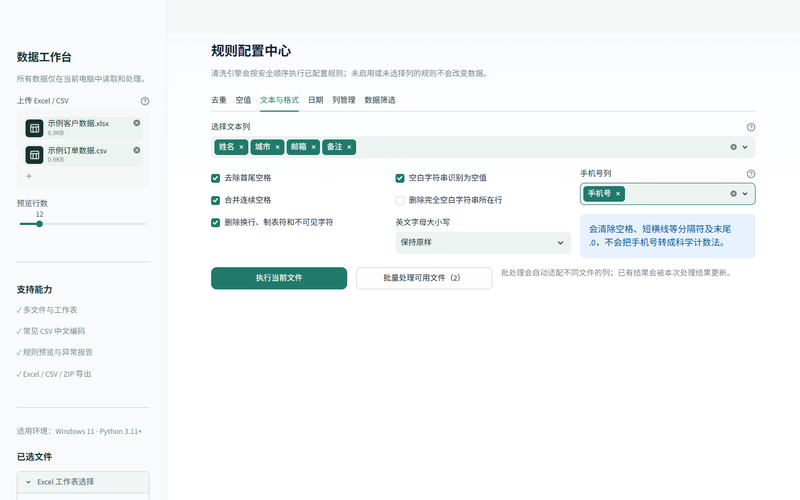The width and height of the screenshot is (800, 500).
Task: Click the 执行当前文件 button
Action: click(x=279, y=278)
